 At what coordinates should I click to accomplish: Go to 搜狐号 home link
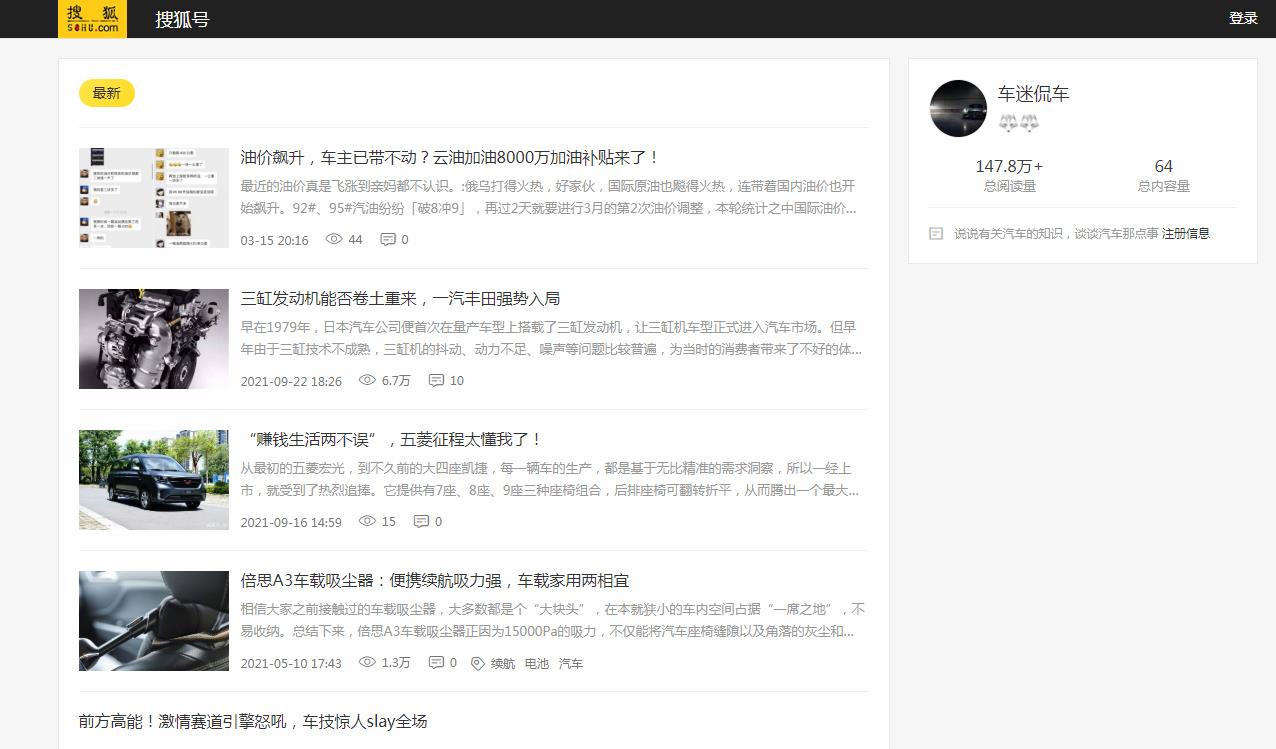click(182, 19)
